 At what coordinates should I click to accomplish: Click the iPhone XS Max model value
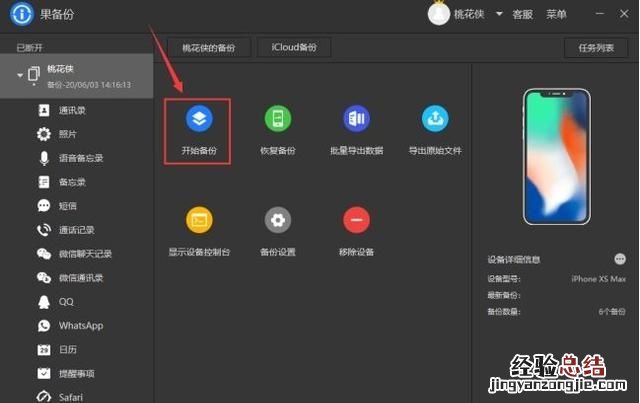pos(598,279)
